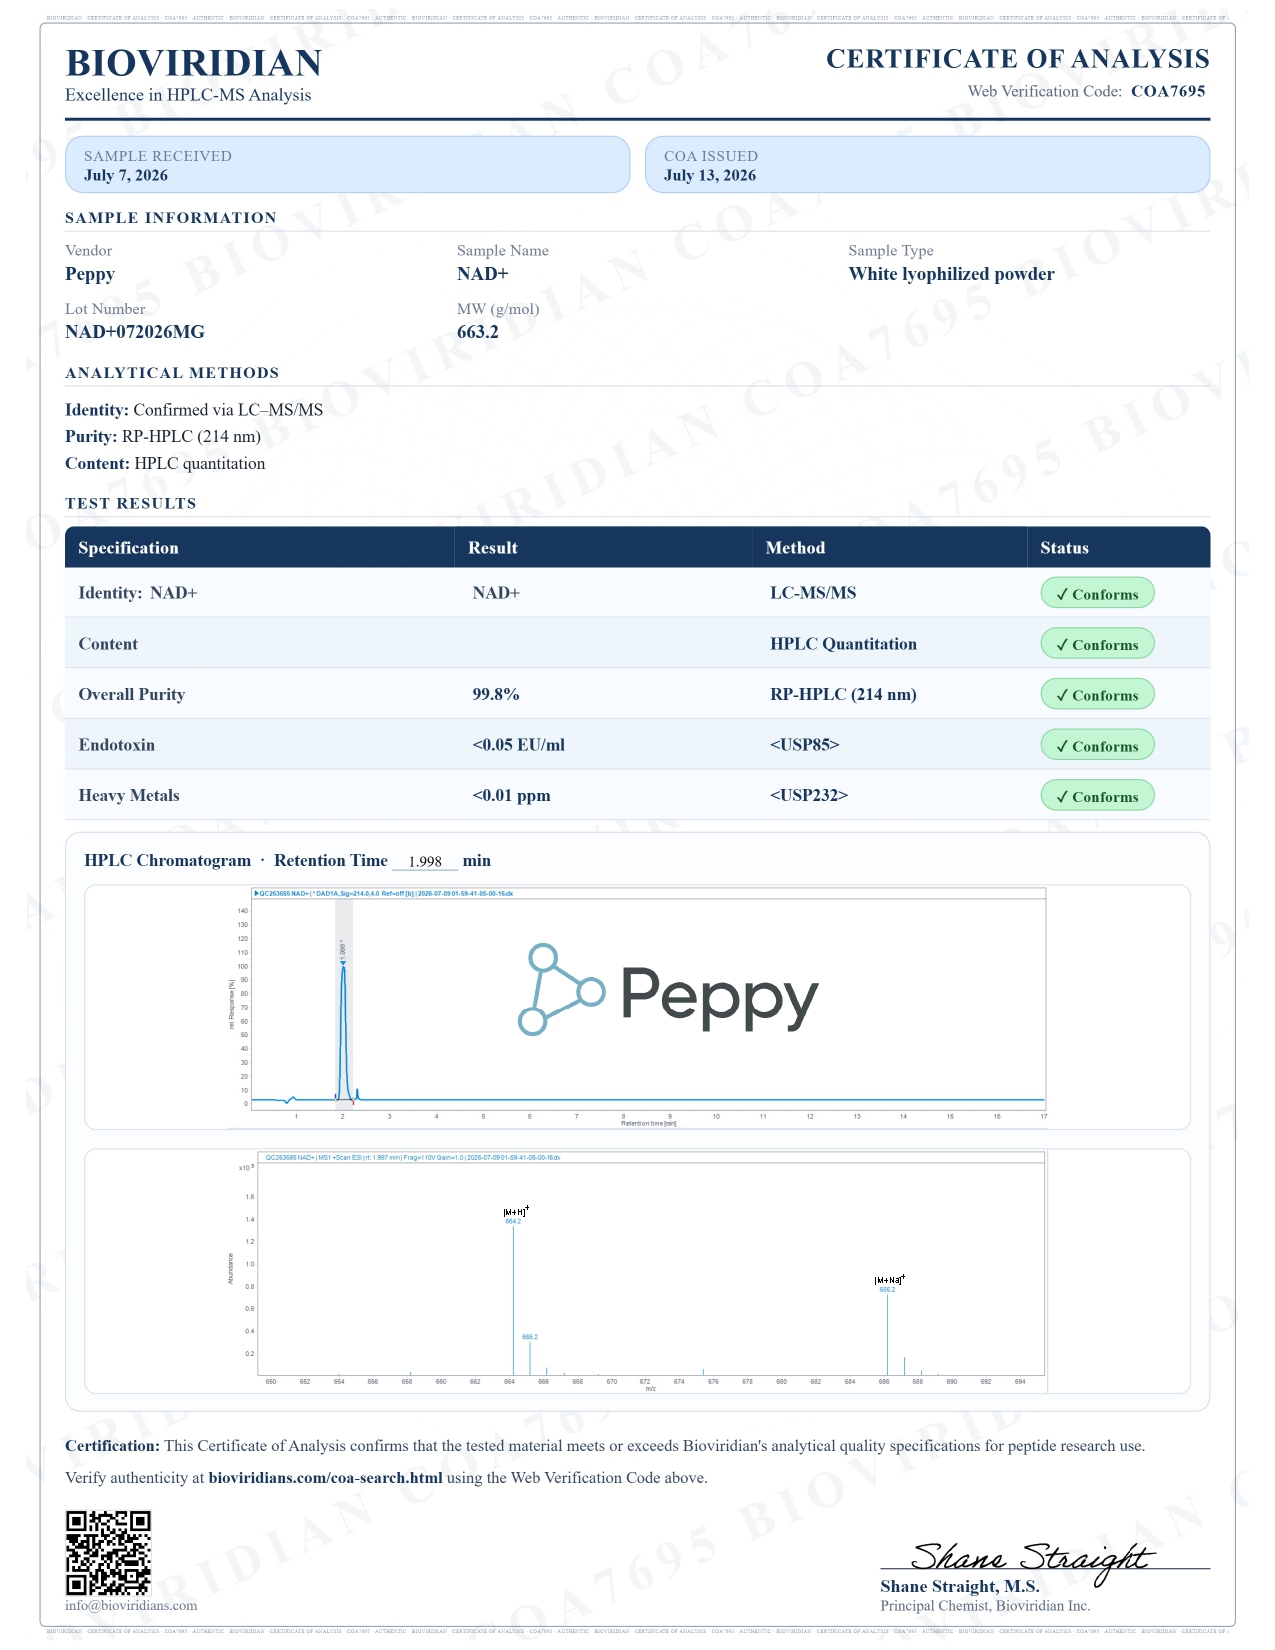This screenshot has height=1650, width=1275.
Task: Click the HPLC Chromatogram section heading
Action: tap(168, 861)
